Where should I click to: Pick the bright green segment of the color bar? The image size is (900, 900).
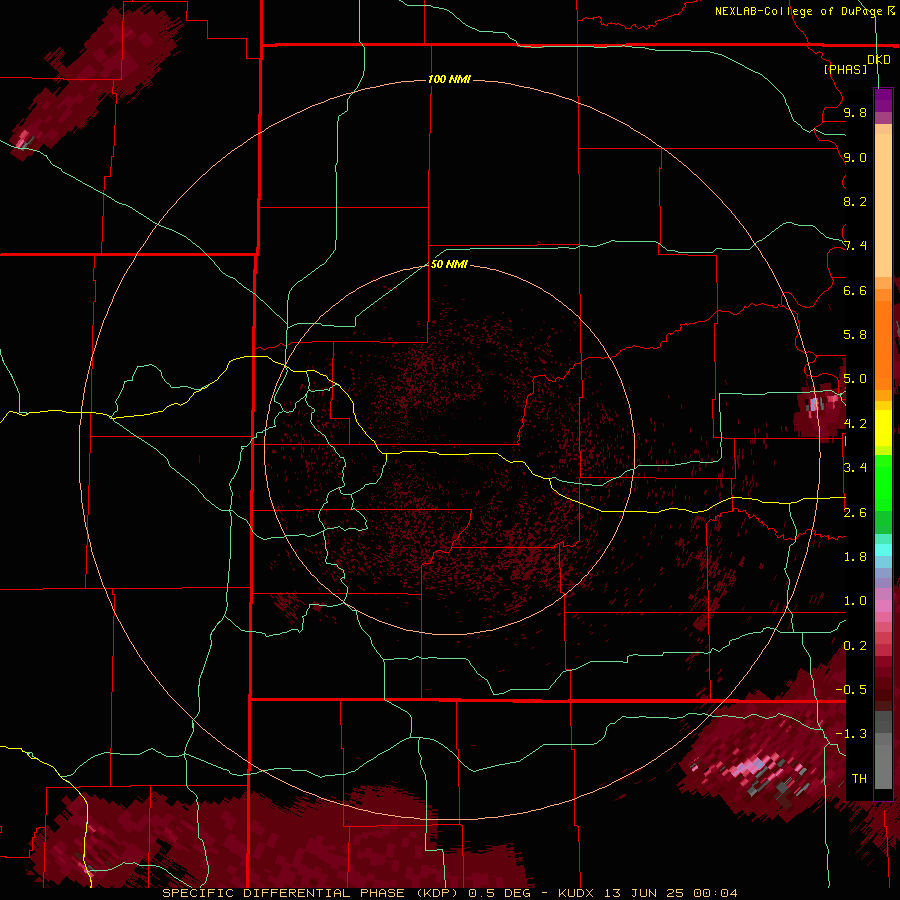[883, 483]
